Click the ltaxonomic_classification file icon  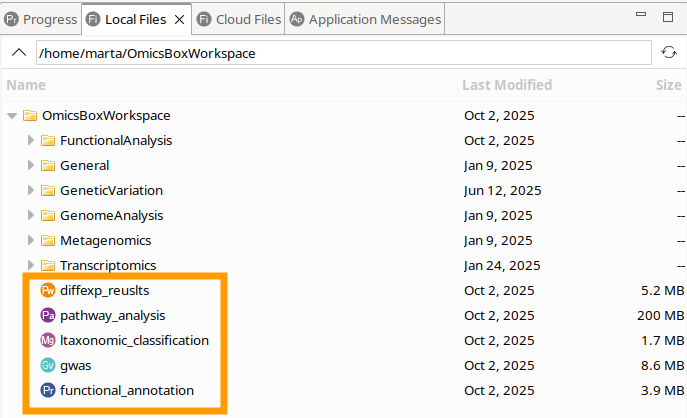point(48,341)
